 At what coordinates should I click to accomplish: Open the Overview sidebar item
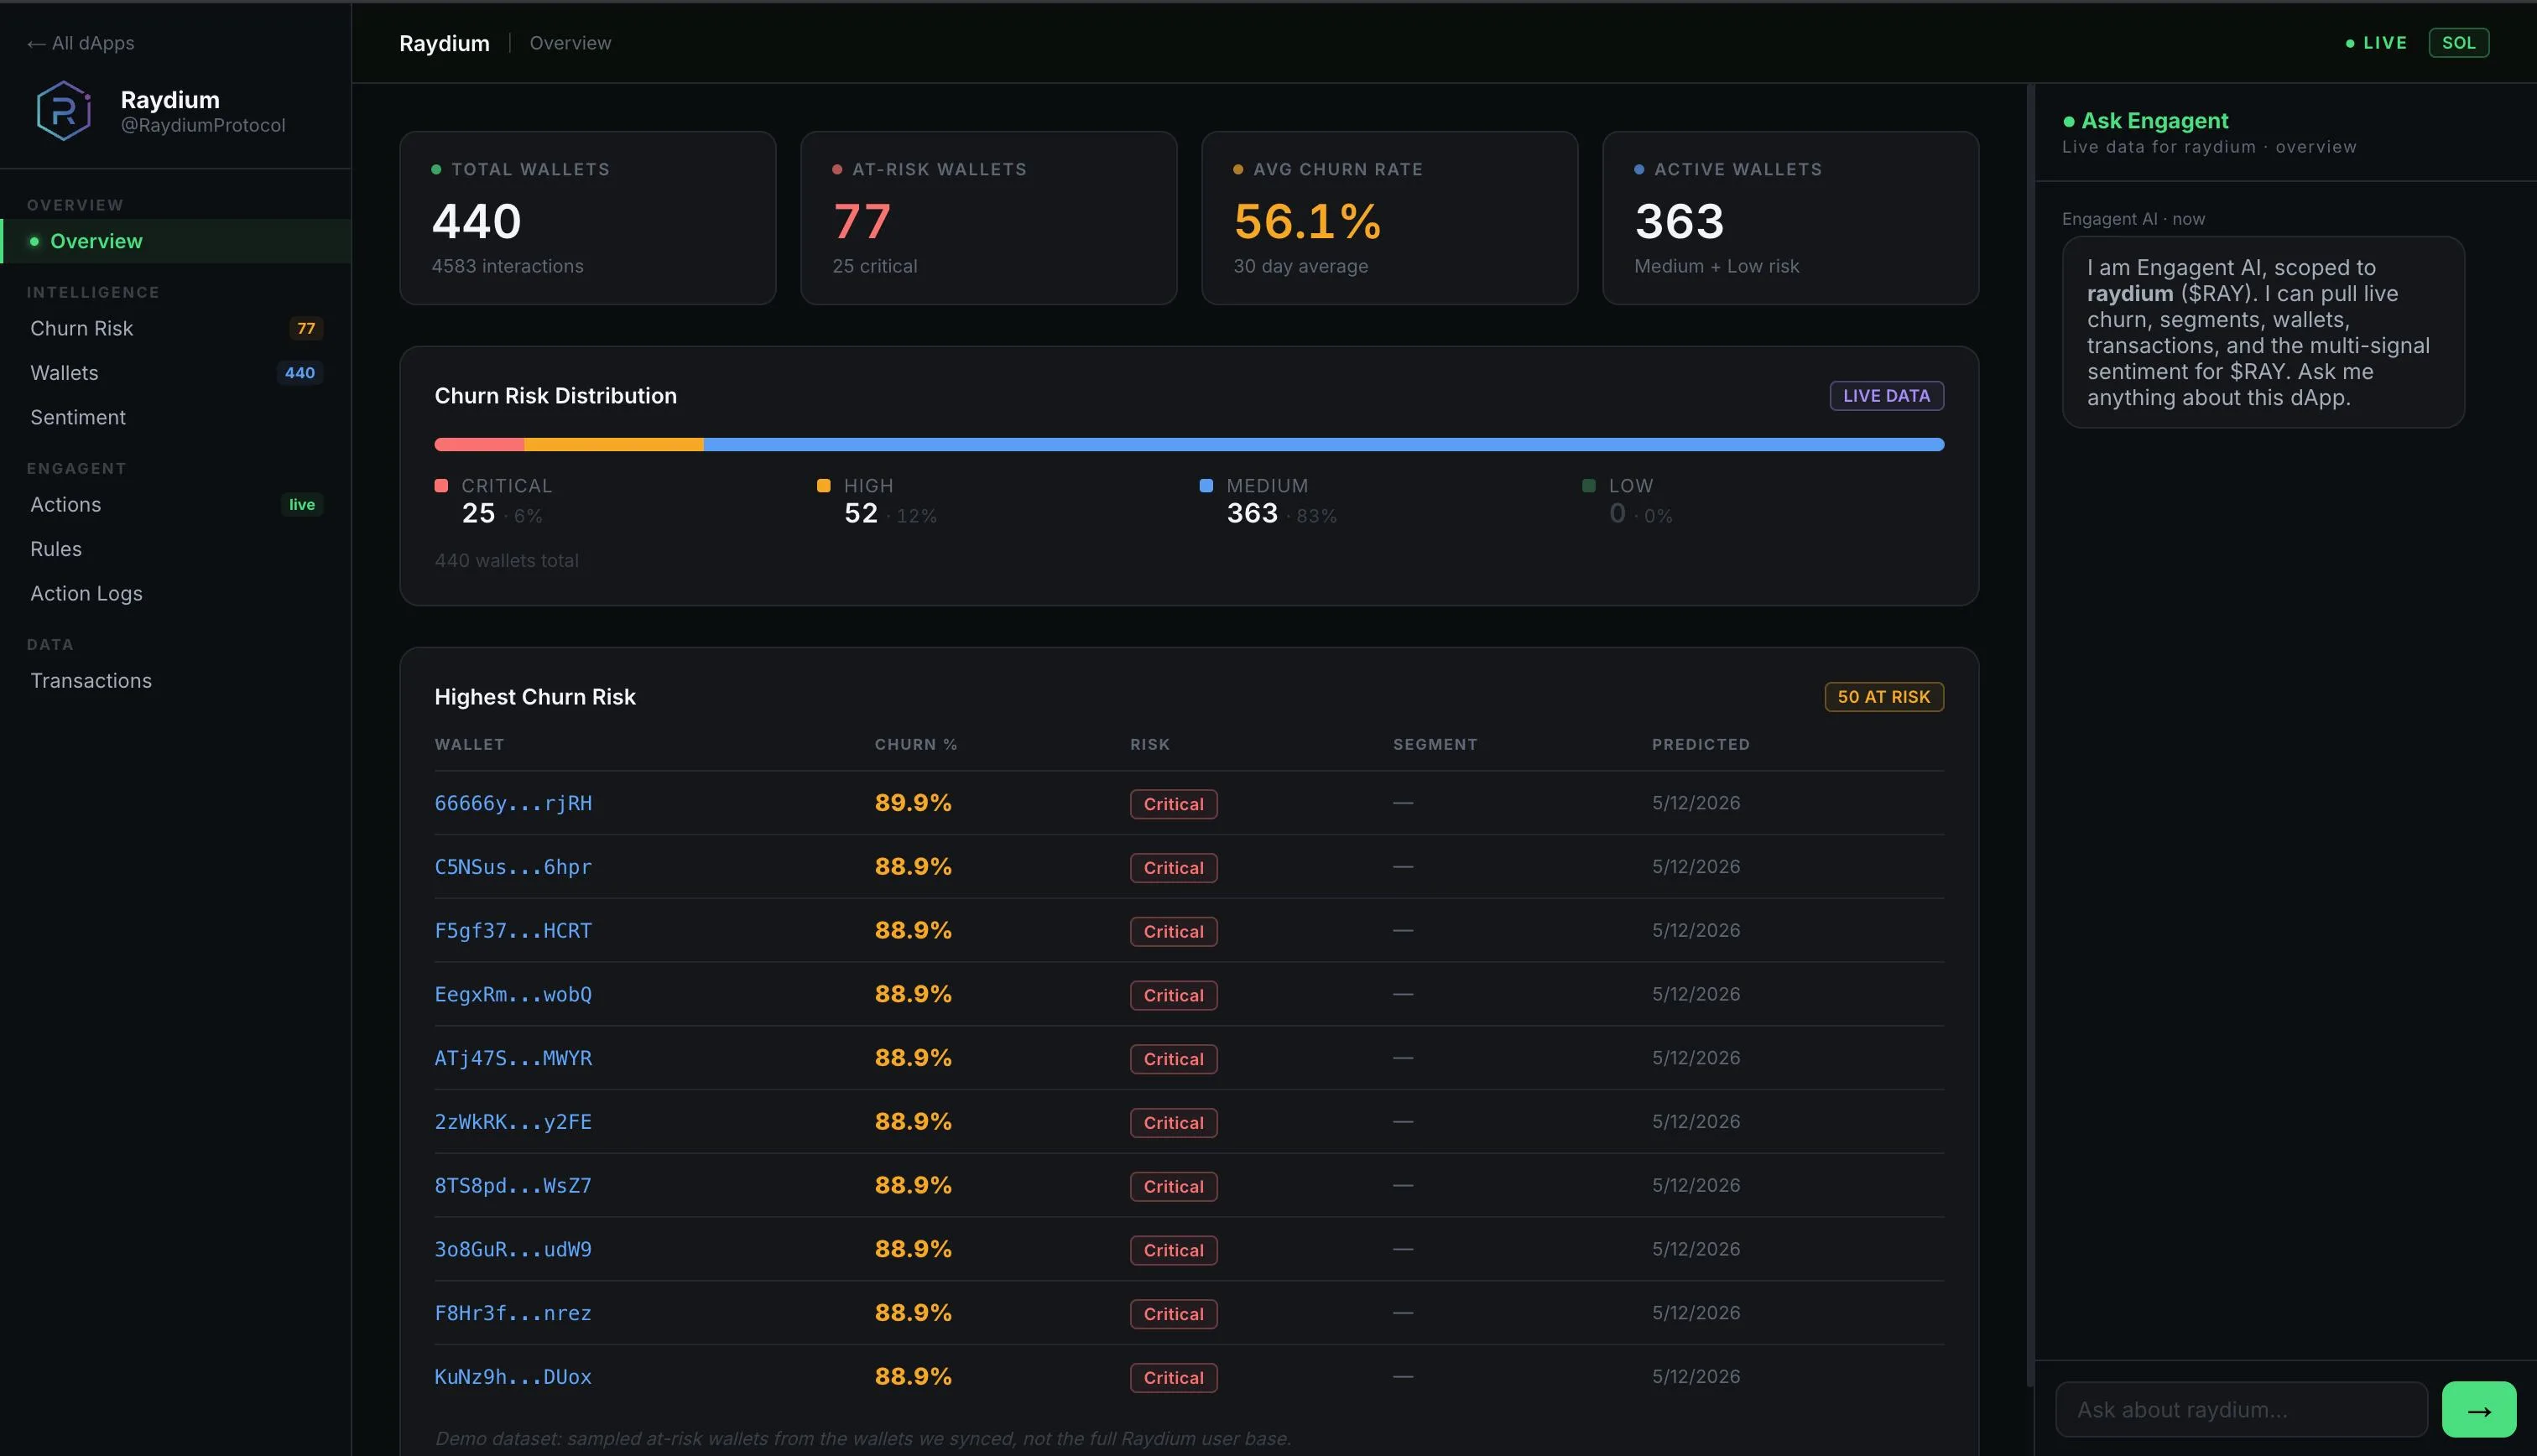(x=176, y=241)
